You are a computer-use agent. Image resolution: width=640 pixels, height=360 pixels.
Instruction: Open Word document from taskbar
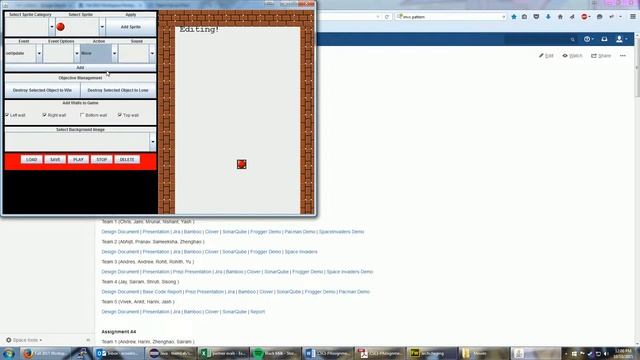point(327,353)
